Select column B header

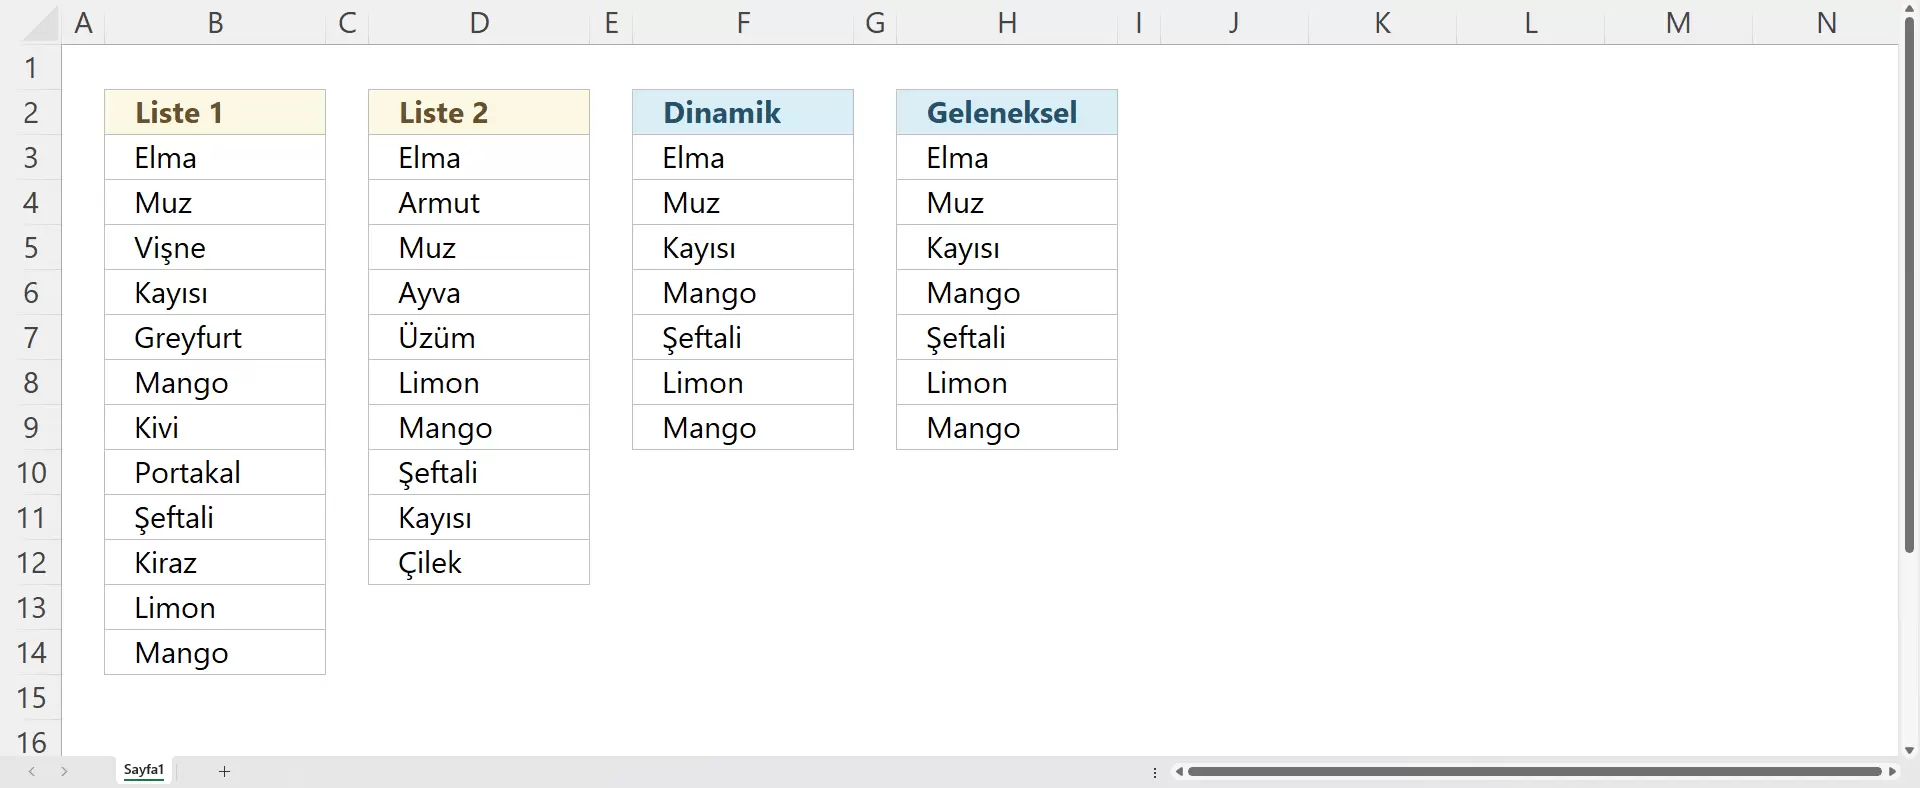click(x=215, y=23)
